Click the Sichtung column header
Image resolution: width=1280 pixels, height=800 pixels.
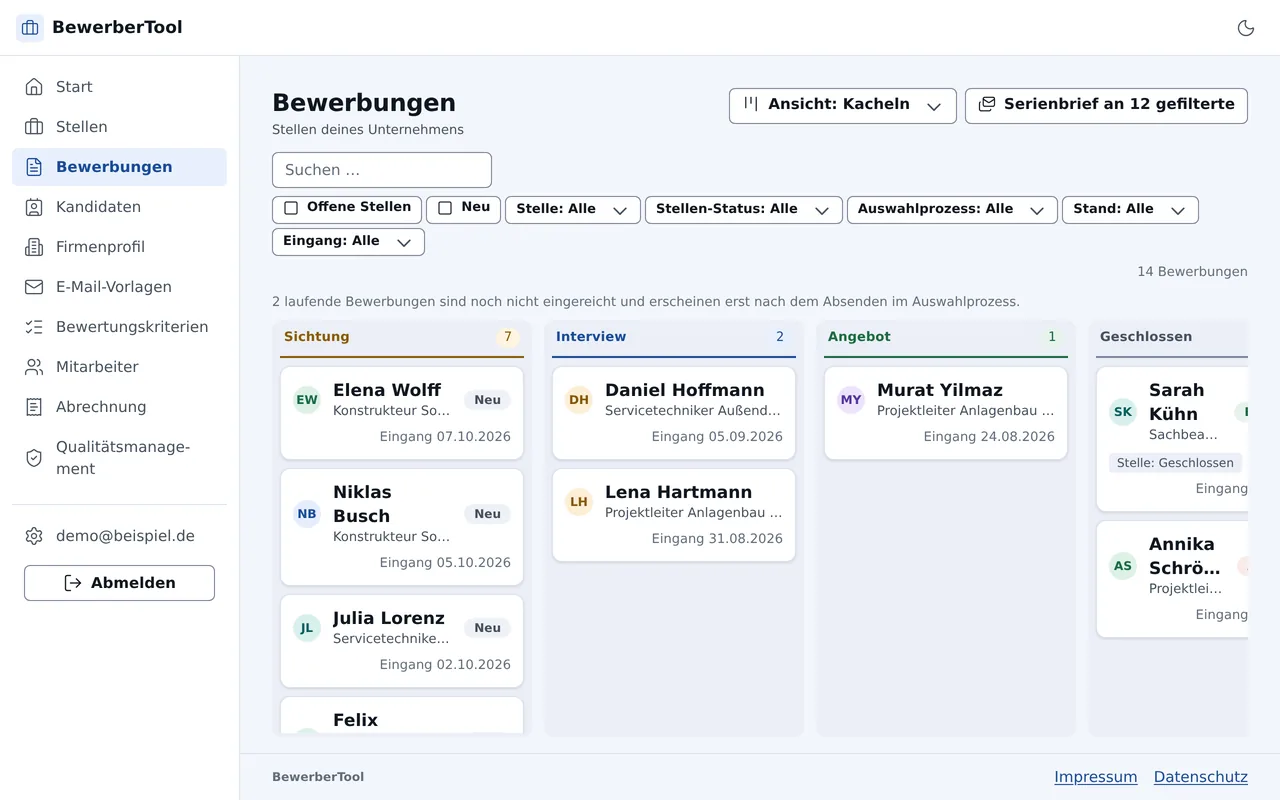(x=402, y=338)
